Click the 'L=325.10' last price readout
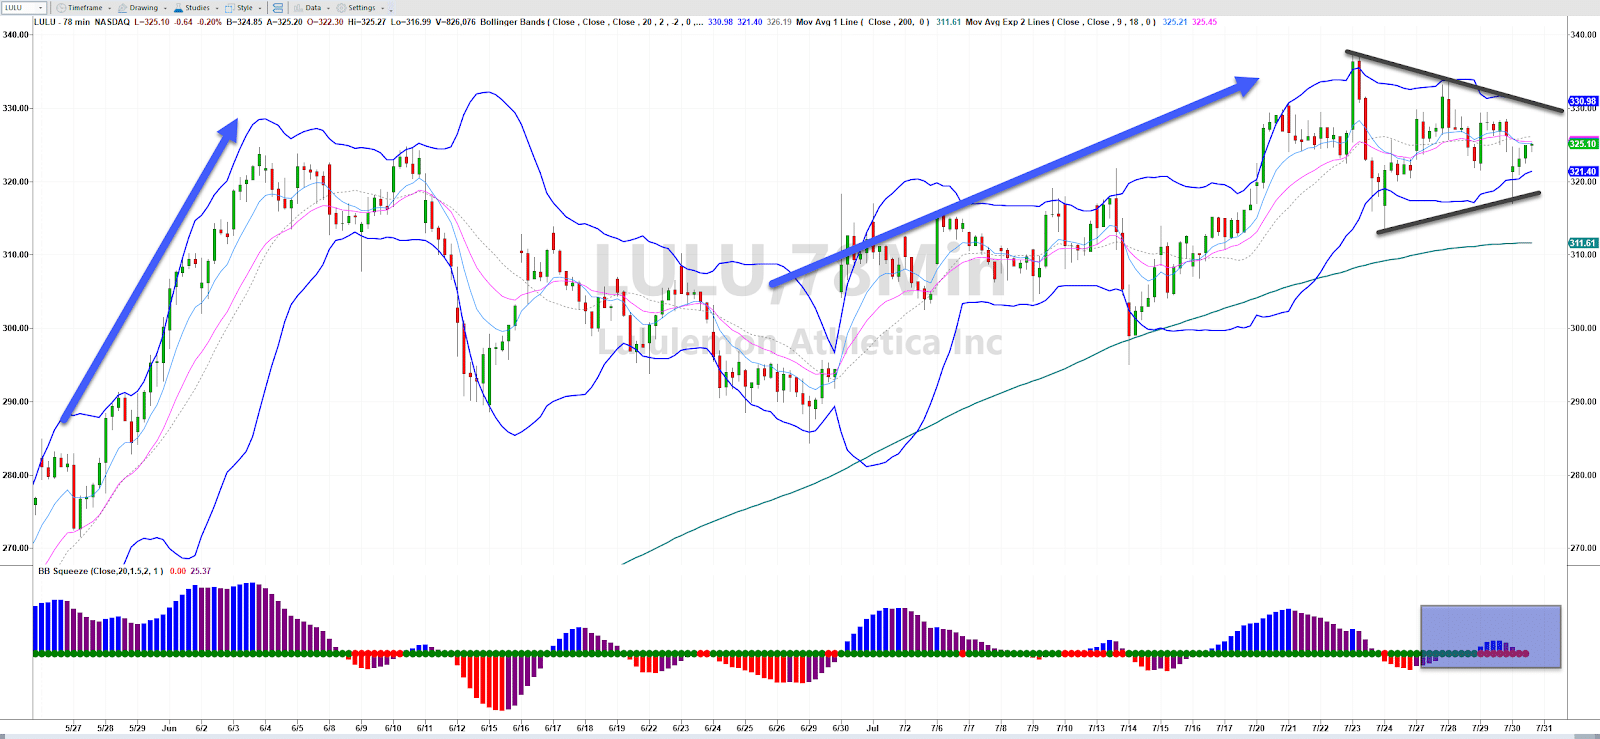 (152, 22)
